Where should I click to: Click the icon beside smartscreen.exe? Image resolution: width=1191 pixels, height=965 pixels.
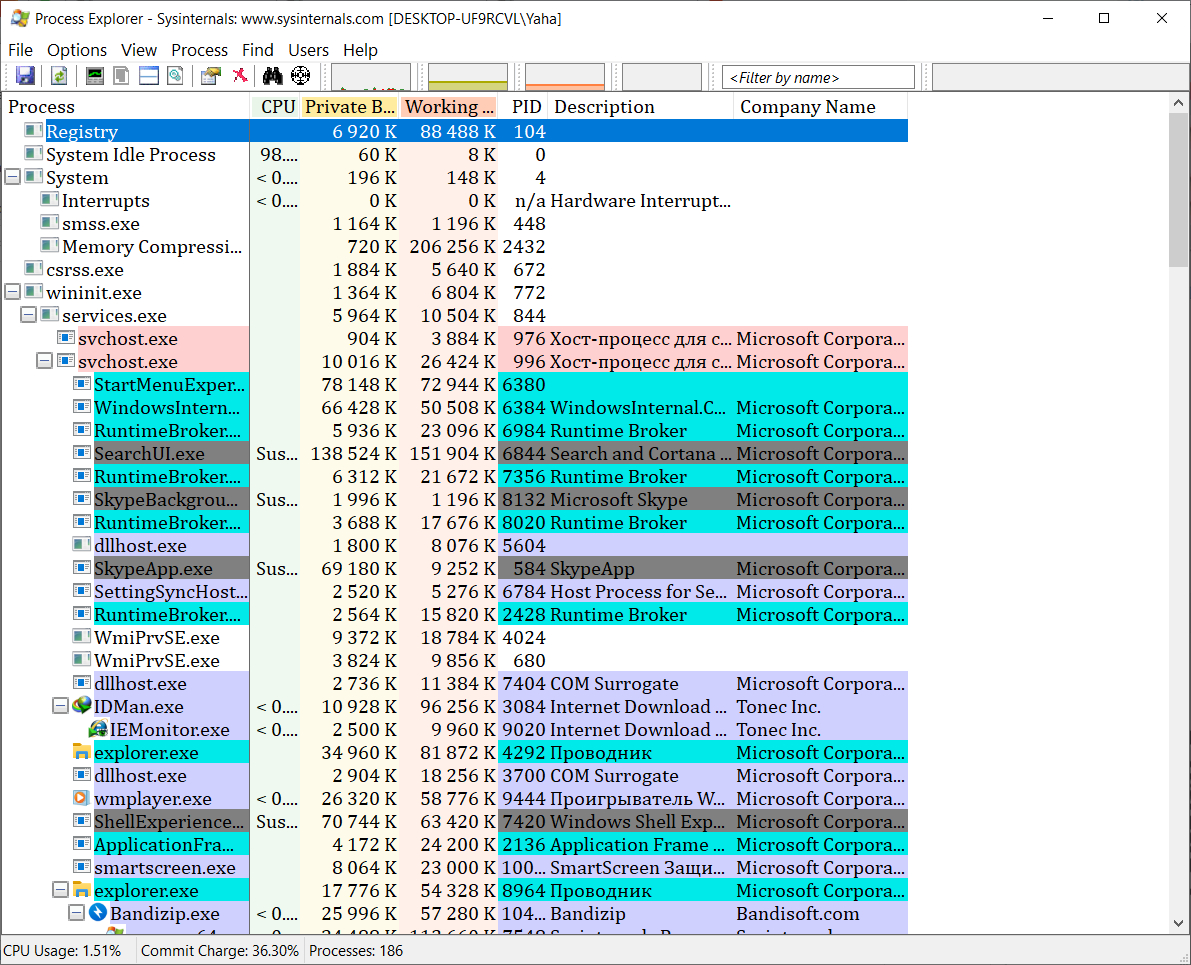pyautogui.click(x=82, y=866)
